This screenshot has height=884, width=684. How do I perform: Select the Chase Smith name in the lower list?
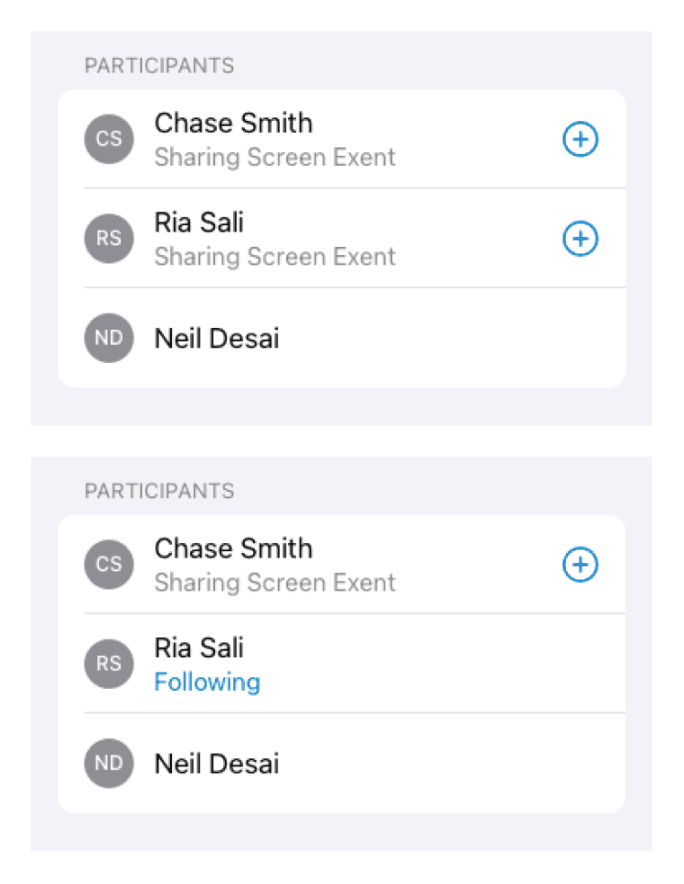(x=233, y=548)
